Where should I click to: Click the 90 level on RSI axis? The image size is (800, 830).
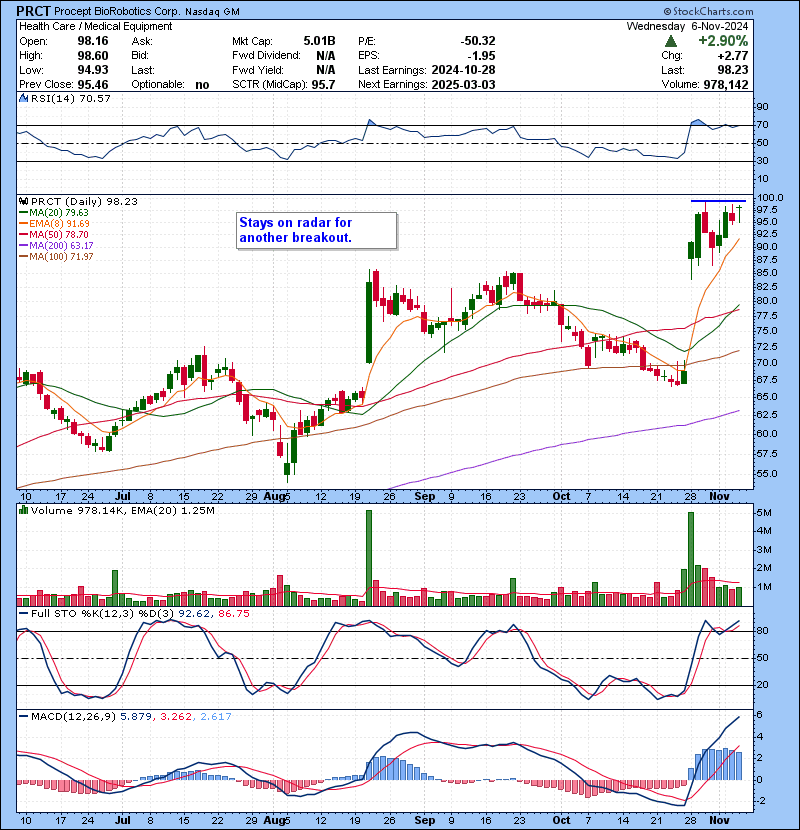[762, 107]
